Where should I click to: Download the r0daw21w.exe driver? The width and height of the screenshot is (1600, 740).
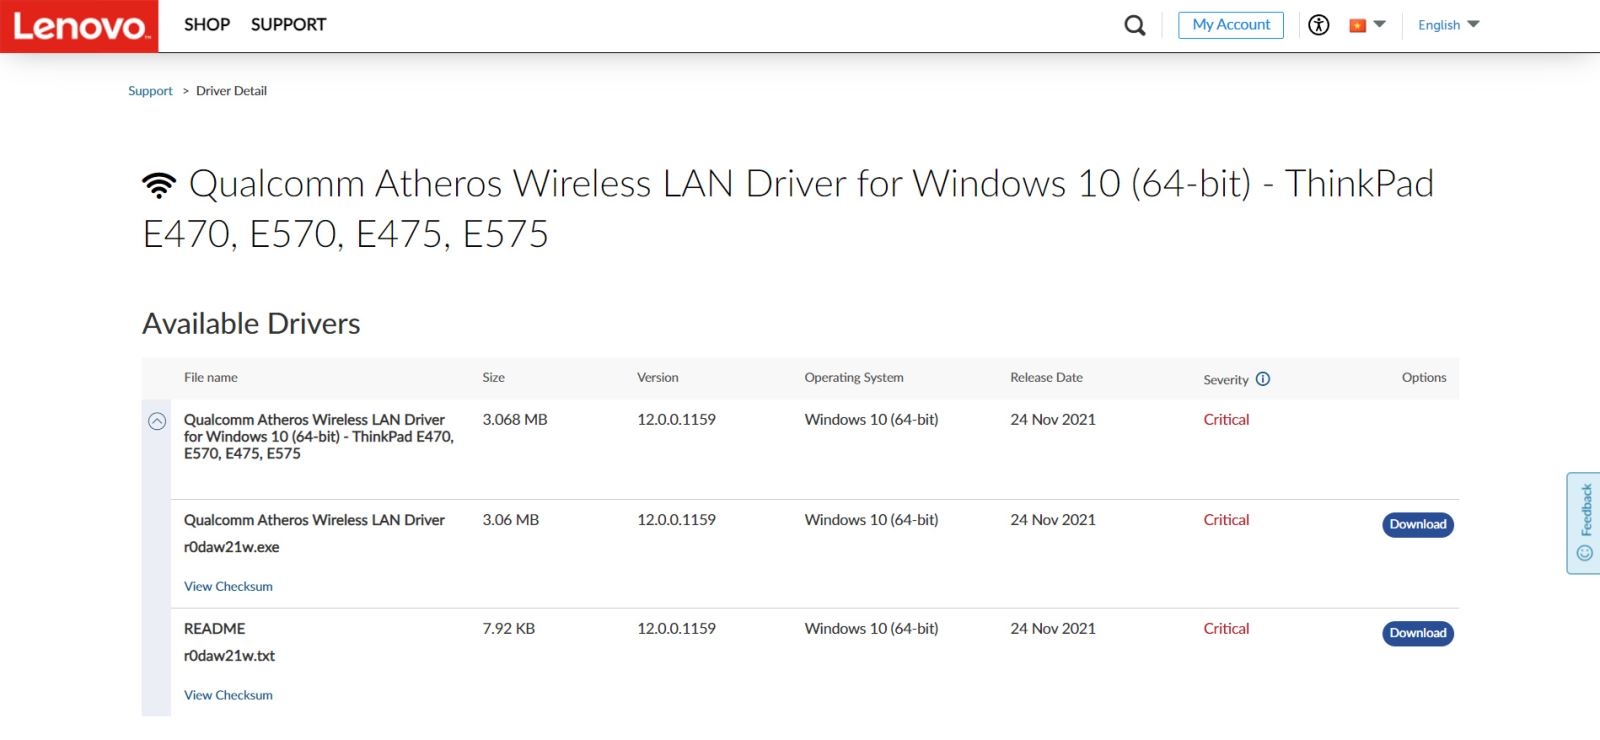click(1418, 525)
